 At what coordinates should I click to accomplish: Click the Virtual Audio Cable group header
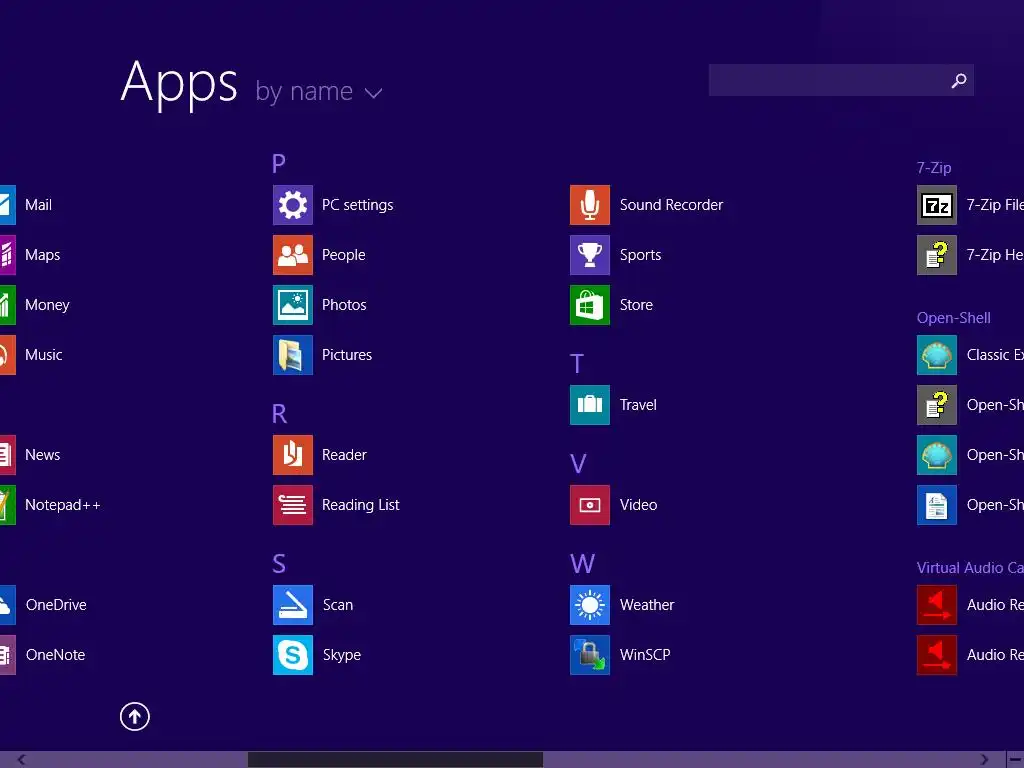coord(970,568)
